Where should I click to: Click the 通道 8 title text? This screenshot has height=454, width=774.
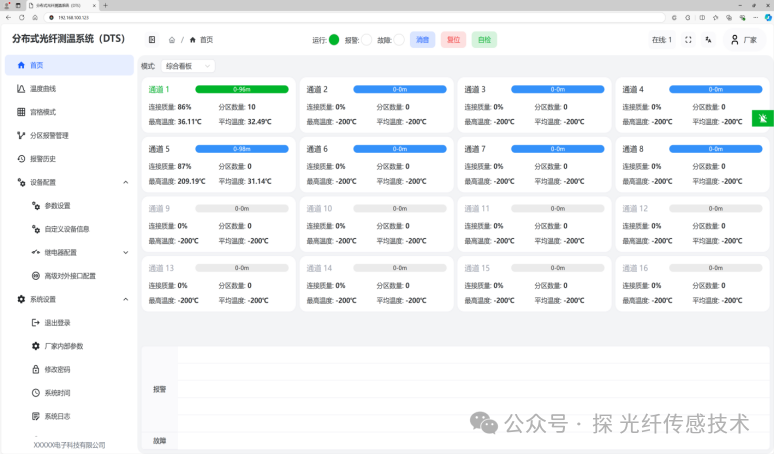(633, 149)
